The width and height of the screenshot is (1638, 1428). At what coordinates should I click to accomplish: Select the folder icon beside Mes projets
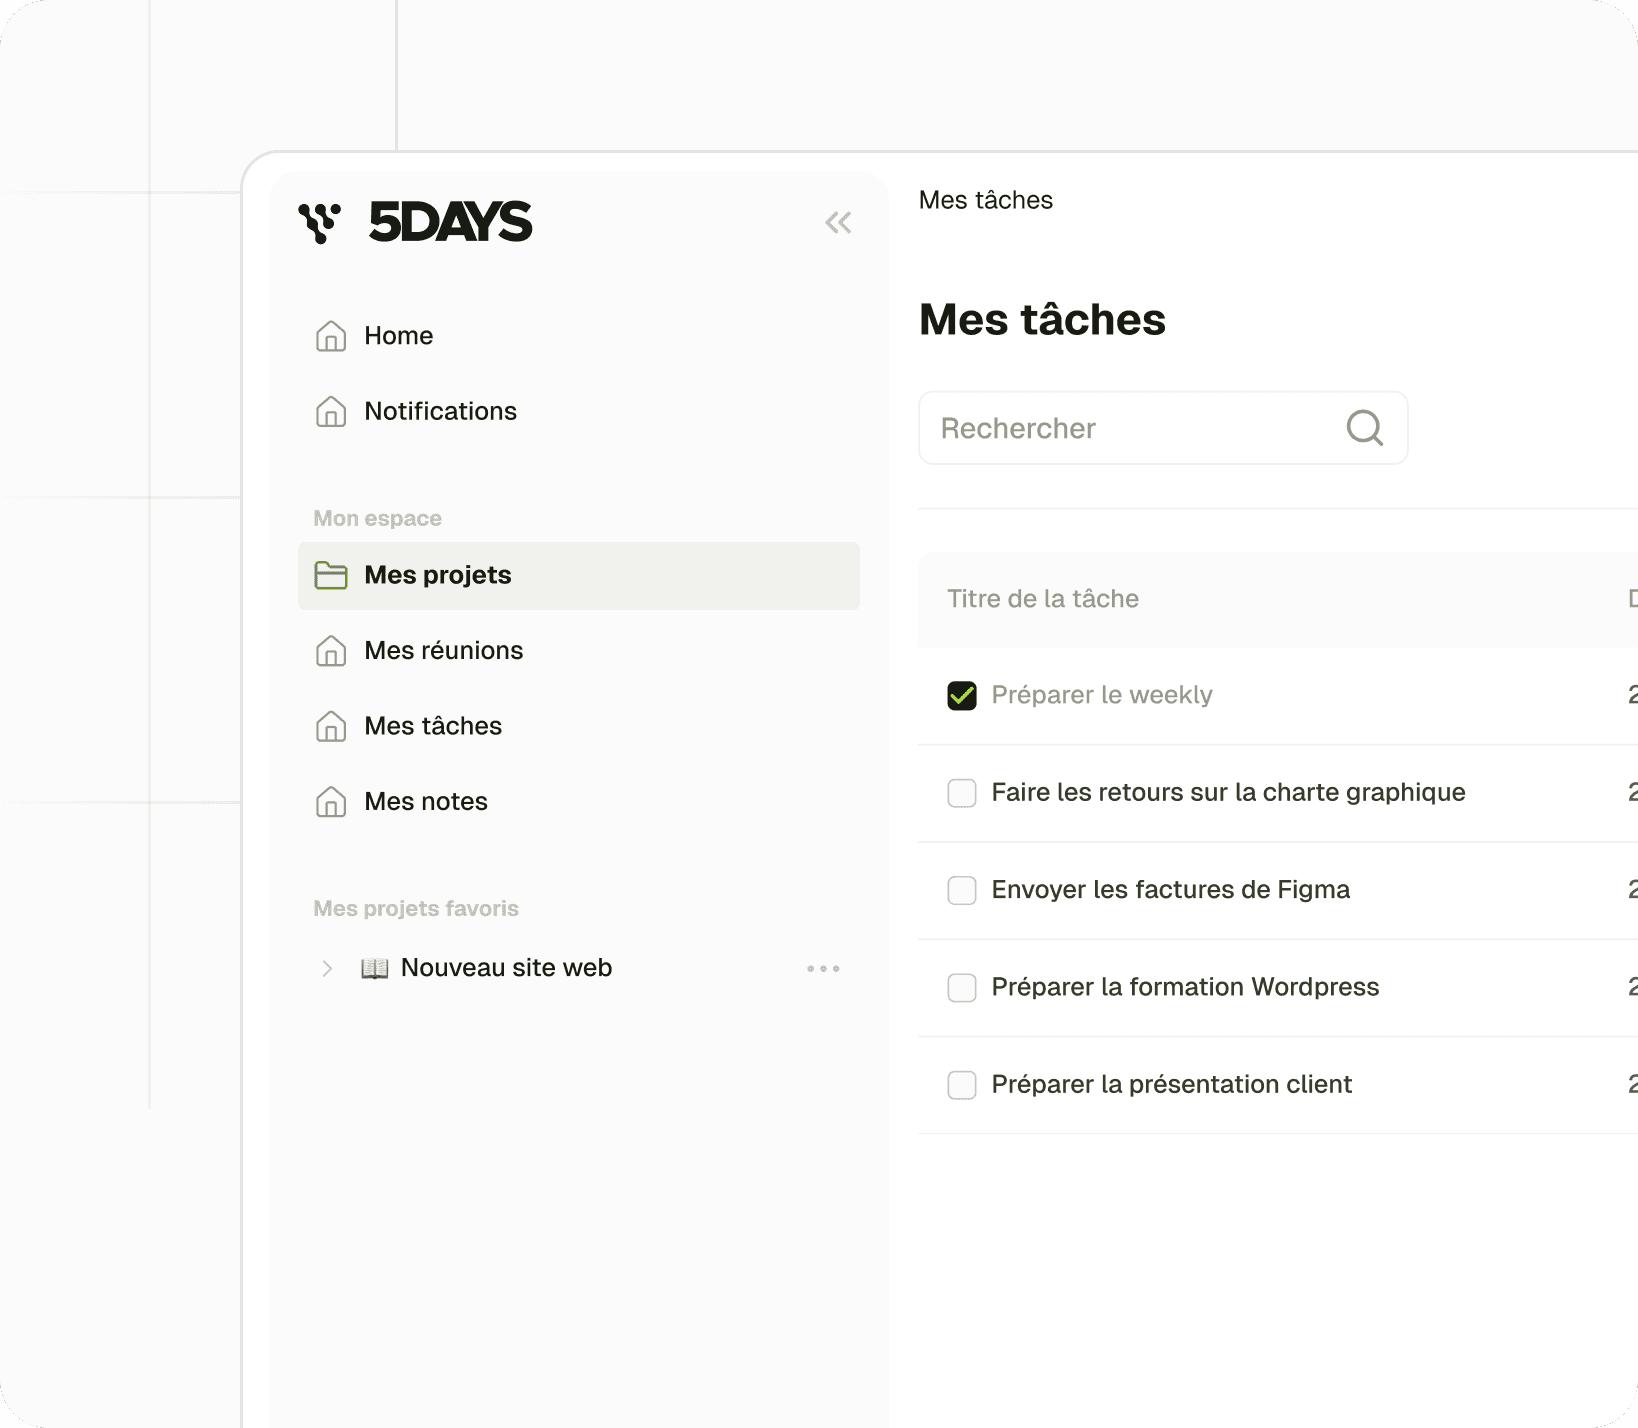330,575
